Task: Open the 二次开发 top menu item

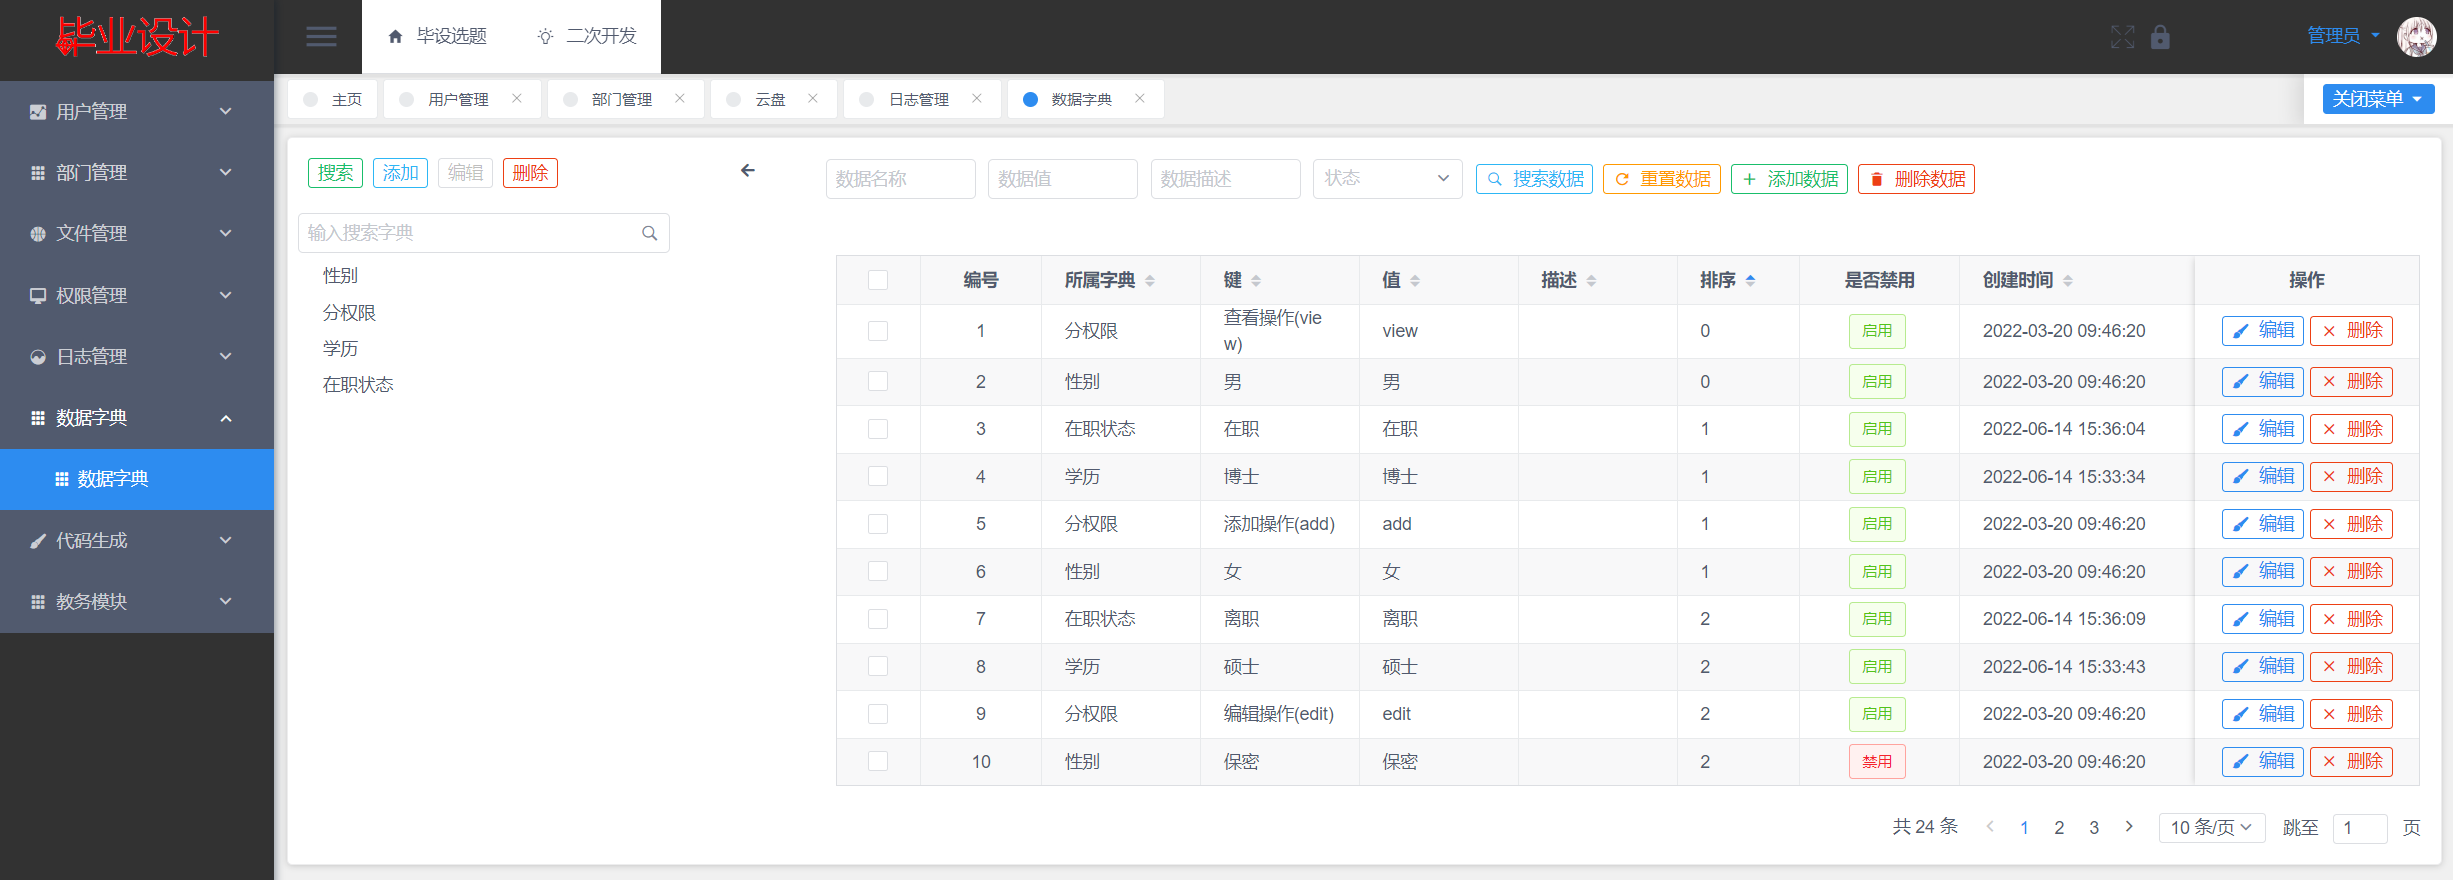Action: click(x=587, y=36)
